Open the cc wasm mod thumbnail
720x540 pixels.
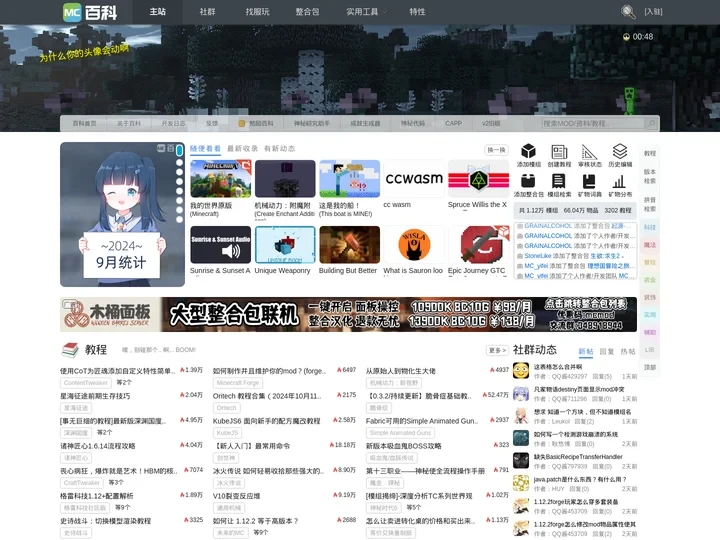(414, 179)
